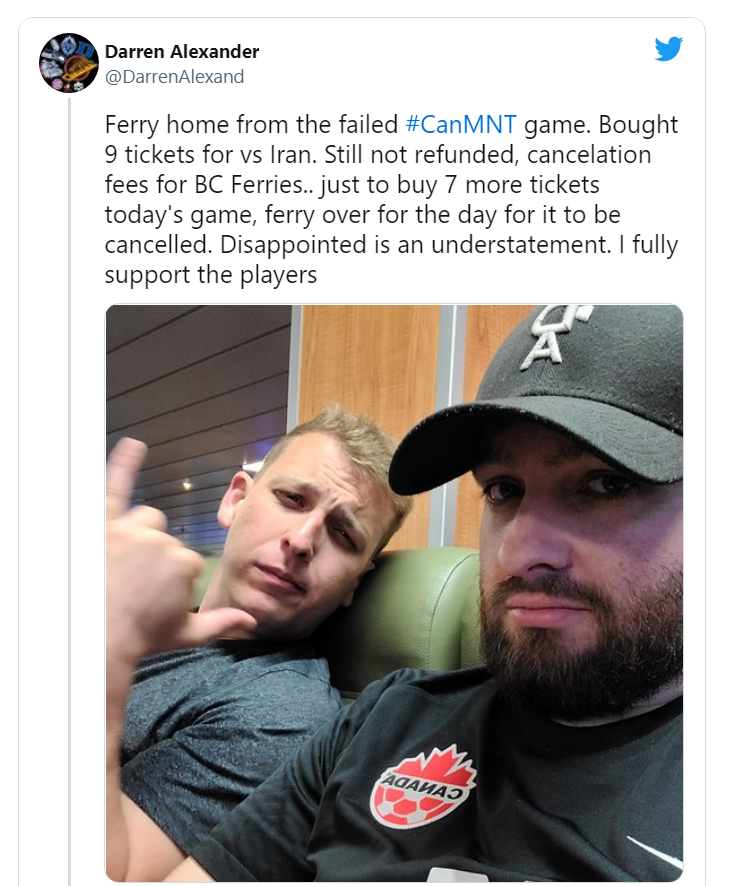
Task: Open the @DarrenAlexand handle link
Action: tap(174, 76)
